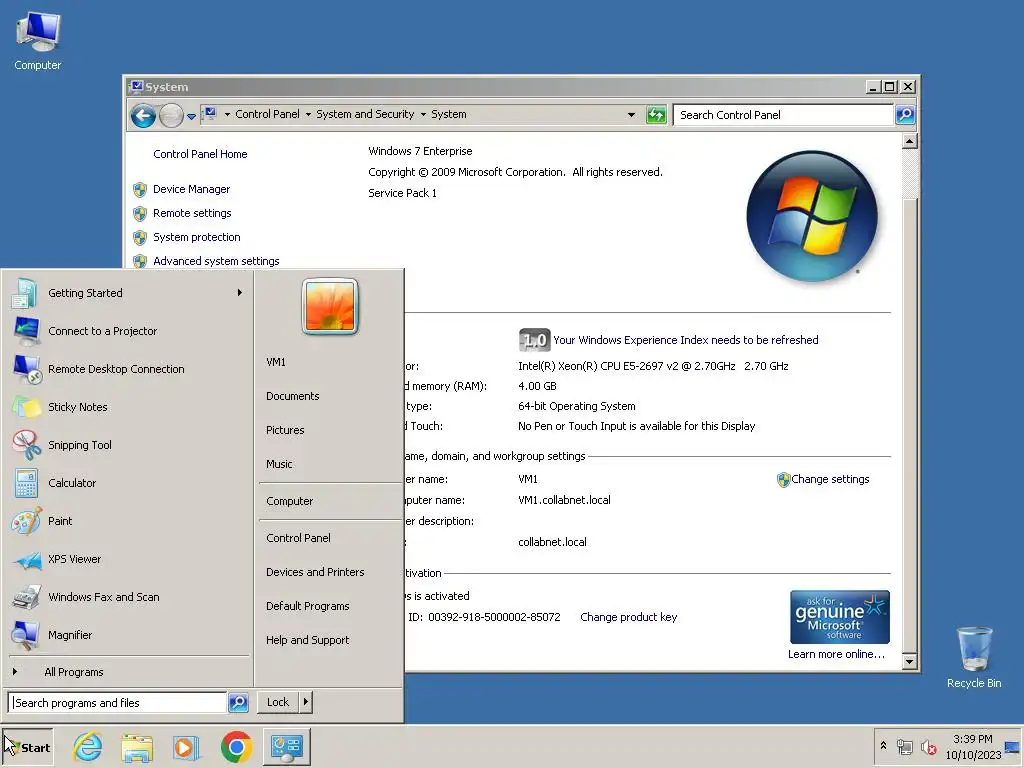
Task: Click System window scrollbar up arrow
Action: coord(910,141)
